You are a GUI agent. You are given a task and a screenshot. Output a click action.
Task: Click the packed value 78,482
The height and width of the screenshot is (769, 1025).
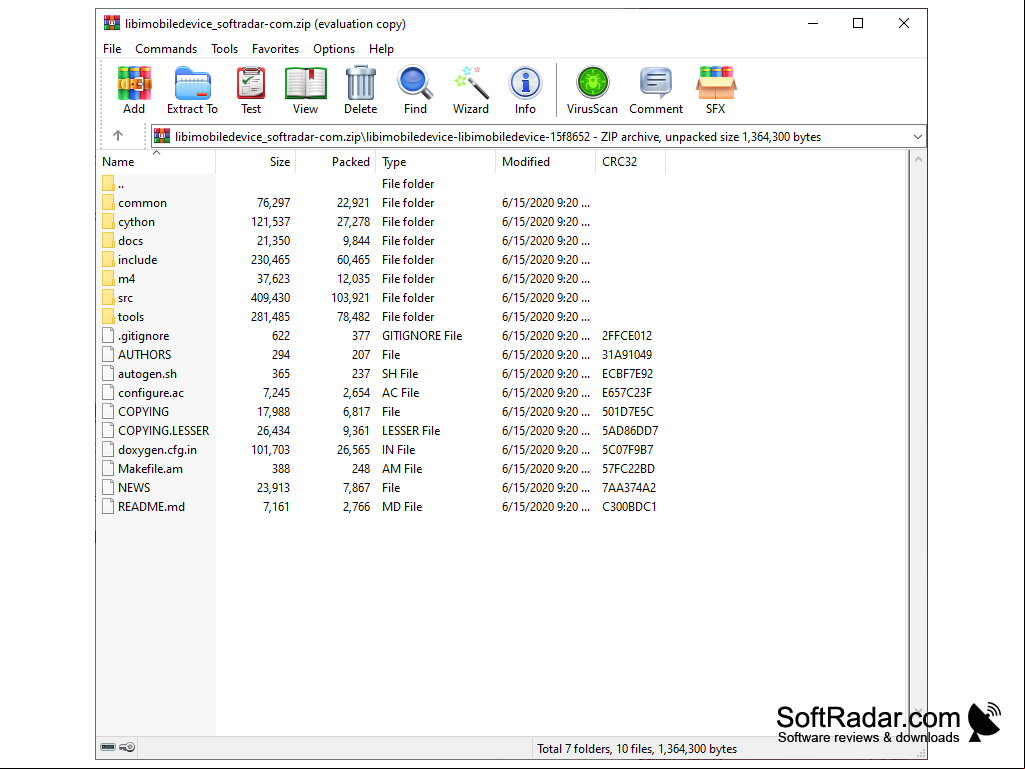pyautogui.click(x=353, y=316)
